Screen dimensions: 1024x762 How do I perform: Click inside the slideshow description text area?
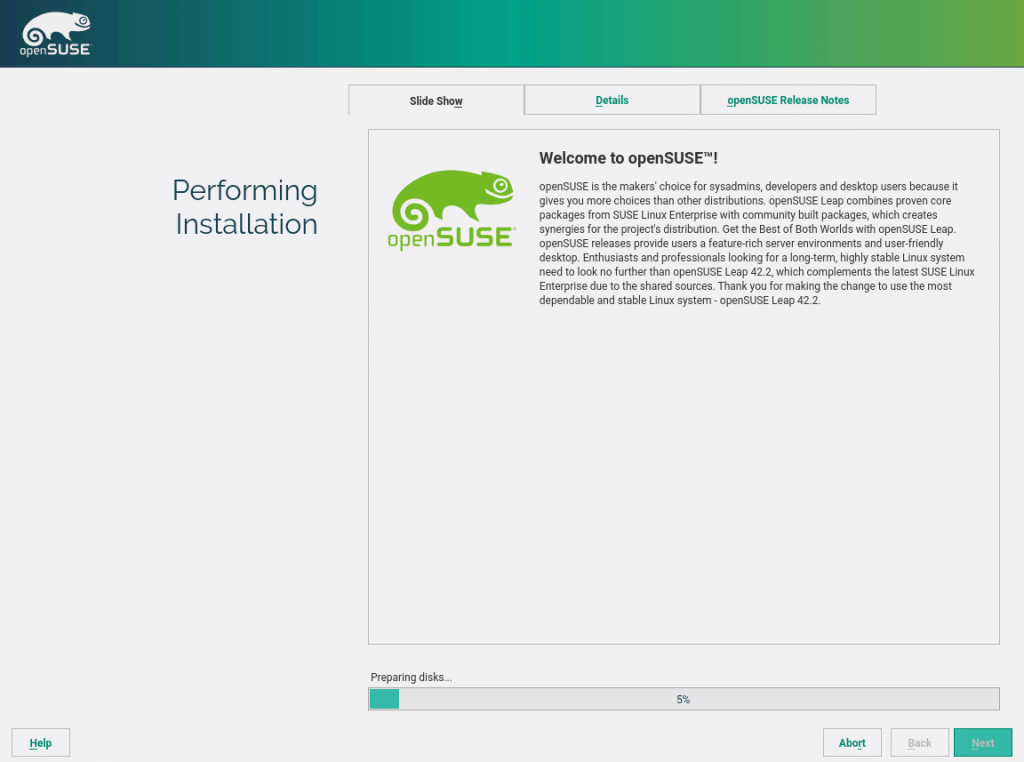[755, 243]
